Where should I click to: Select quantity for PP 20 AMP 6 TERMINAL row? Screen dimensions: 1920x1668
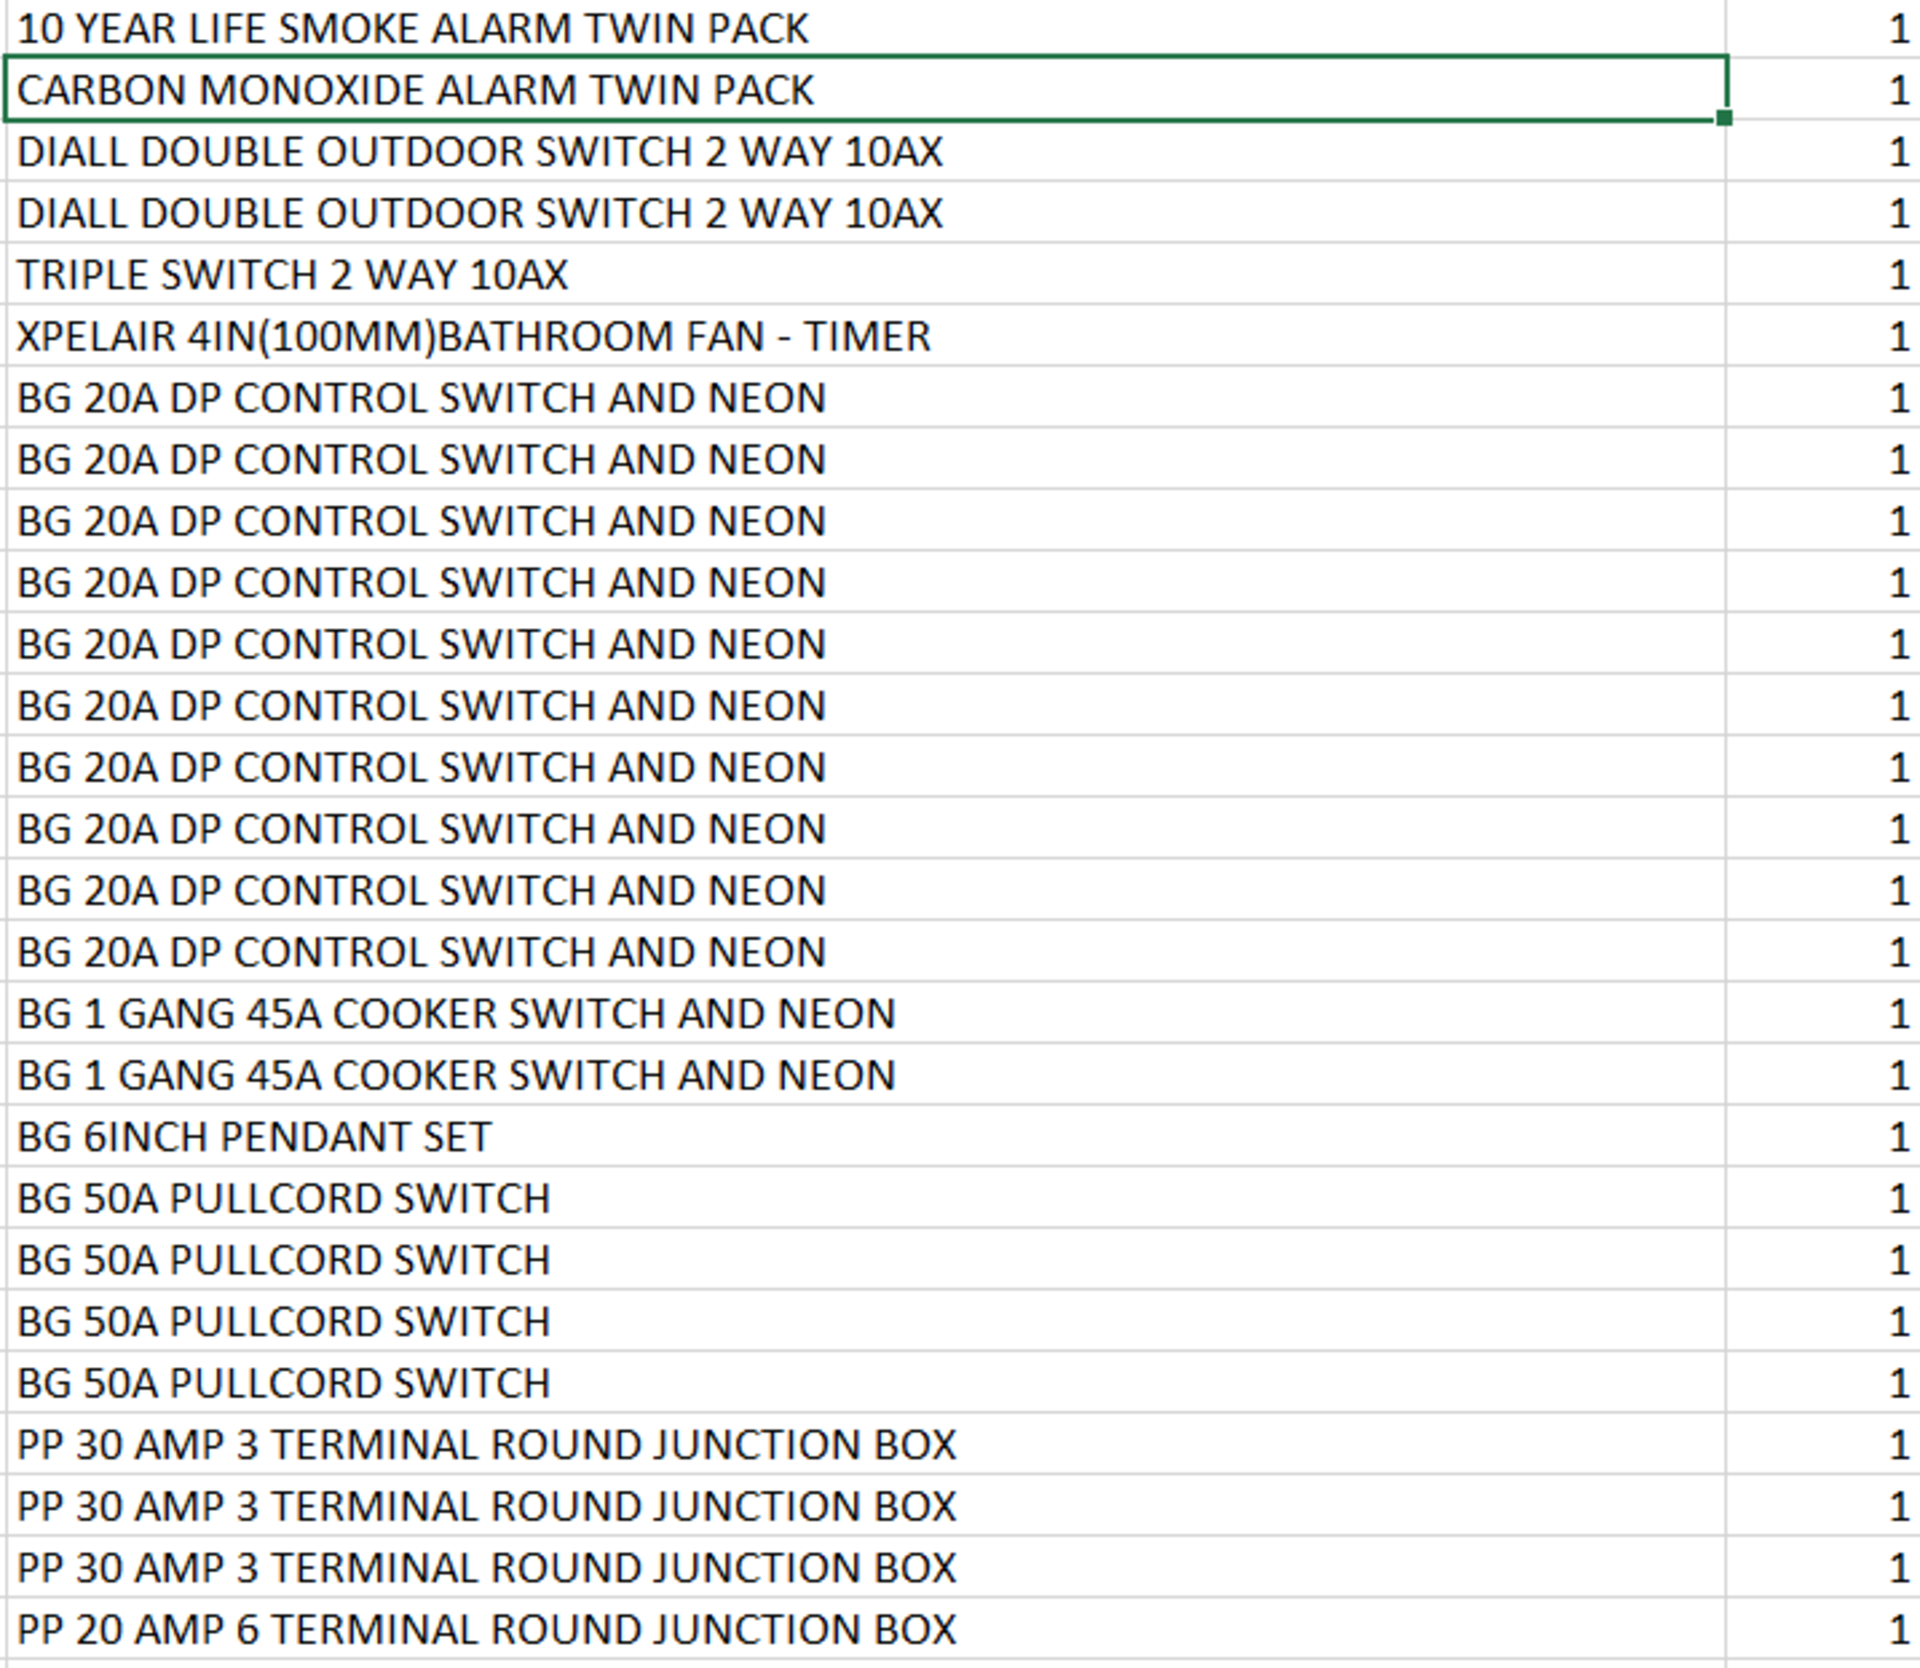1823,1629
